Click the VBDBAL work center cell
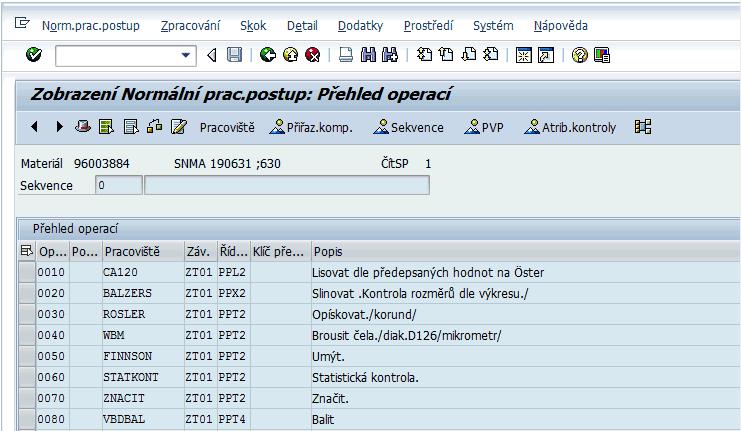Screen dimensions: 741x431 [143, 419]
